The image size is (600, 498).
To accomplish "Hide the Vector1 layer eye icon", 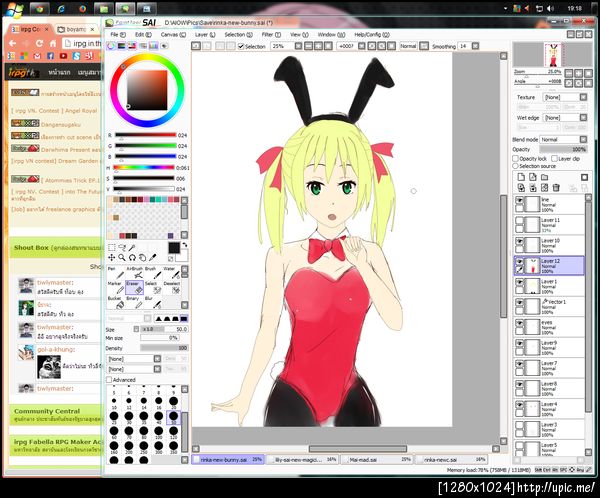I will coord(519,302).
